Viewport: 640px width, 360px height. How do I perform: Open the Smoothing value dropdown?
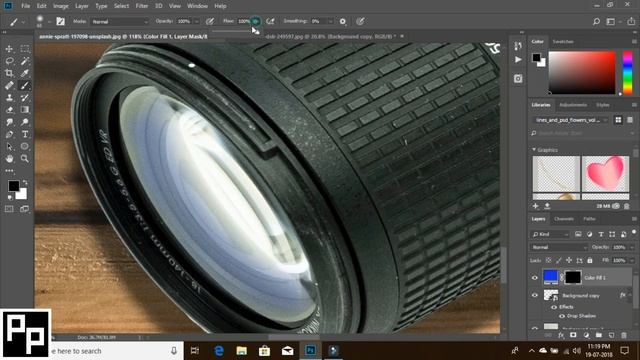coord(330,21)
